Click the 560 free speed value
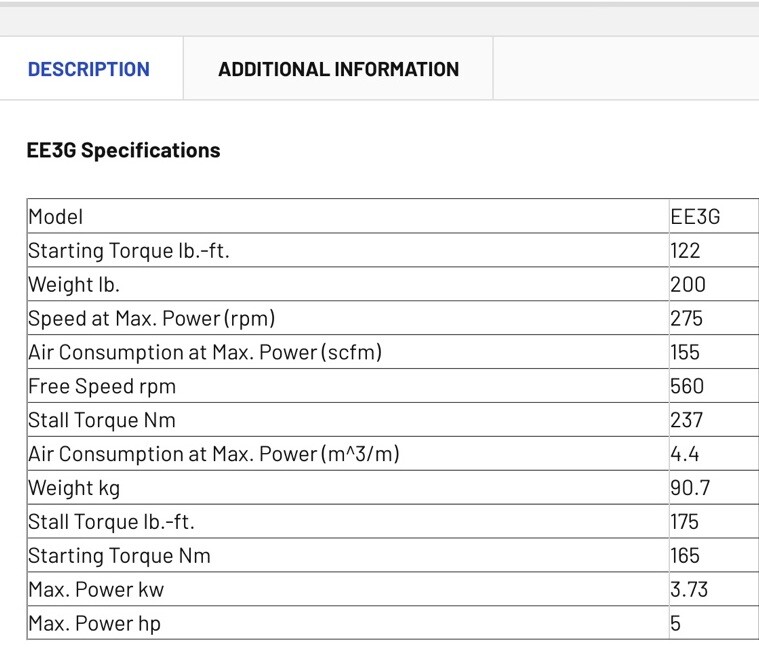The height and width of the screenshot is (664, 759). [687, 386]
